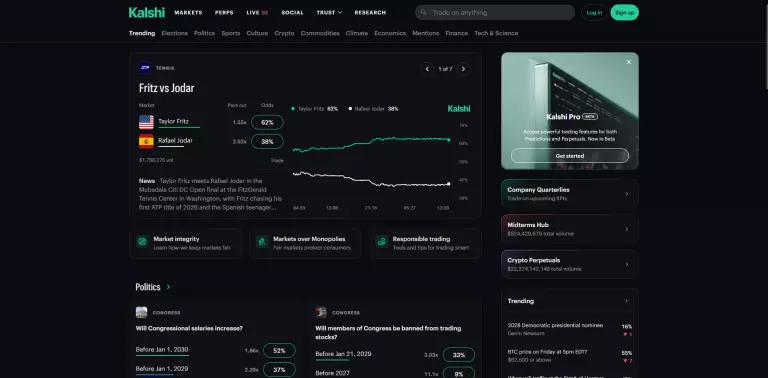Screen dimensions: 768x378
Task: Click the Sign up button
Action: pos(624,13)
